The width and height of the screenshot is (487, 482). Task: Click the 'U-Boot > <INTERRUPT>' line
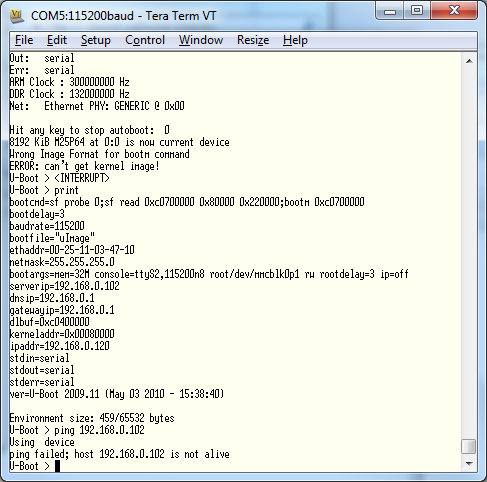[x=59, y=178]
